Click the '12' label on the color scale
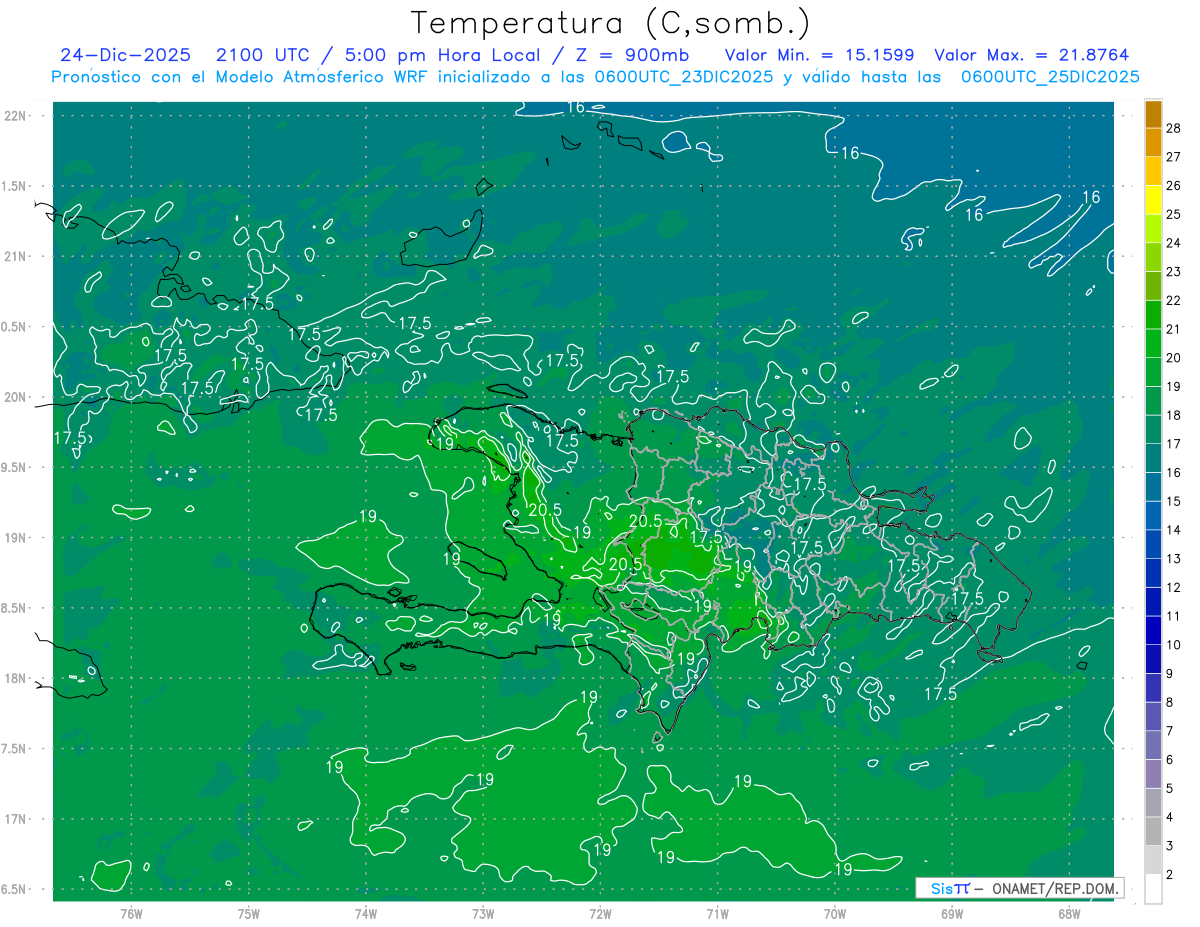1200x927 pixels. click(1174, 587)
